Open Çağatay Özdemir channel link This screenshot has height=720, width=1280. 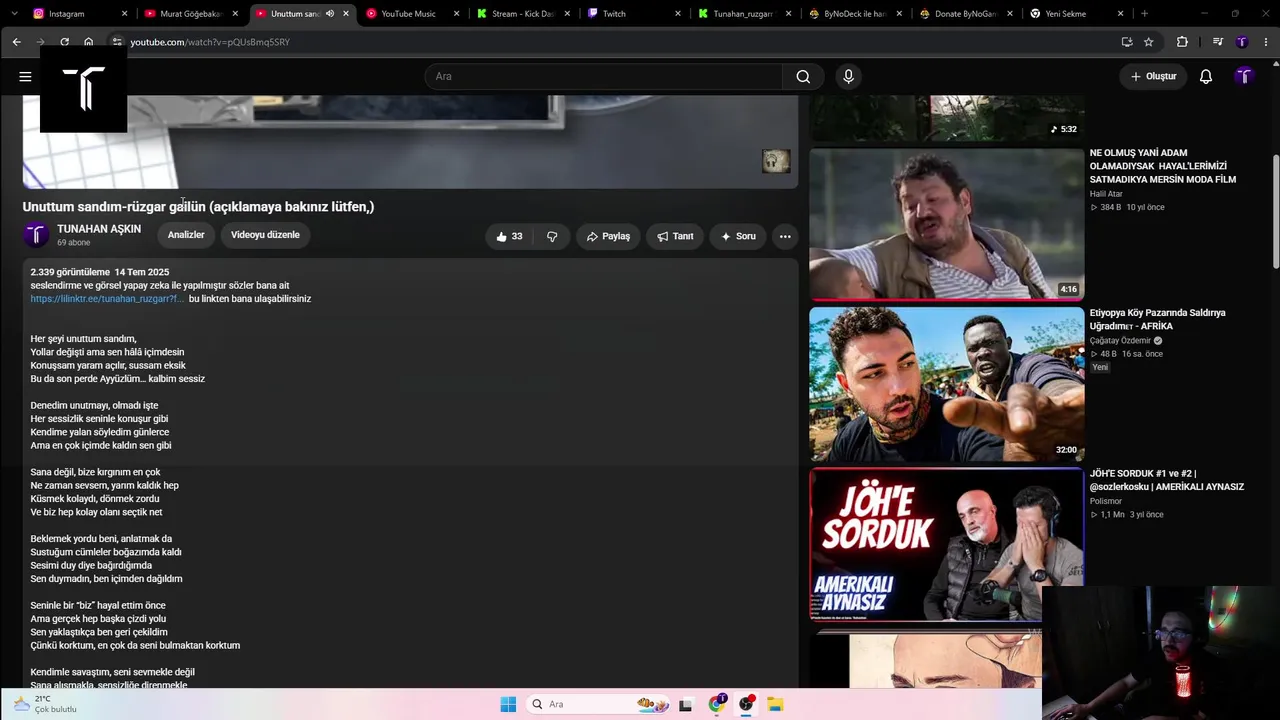coord(1120,340)
